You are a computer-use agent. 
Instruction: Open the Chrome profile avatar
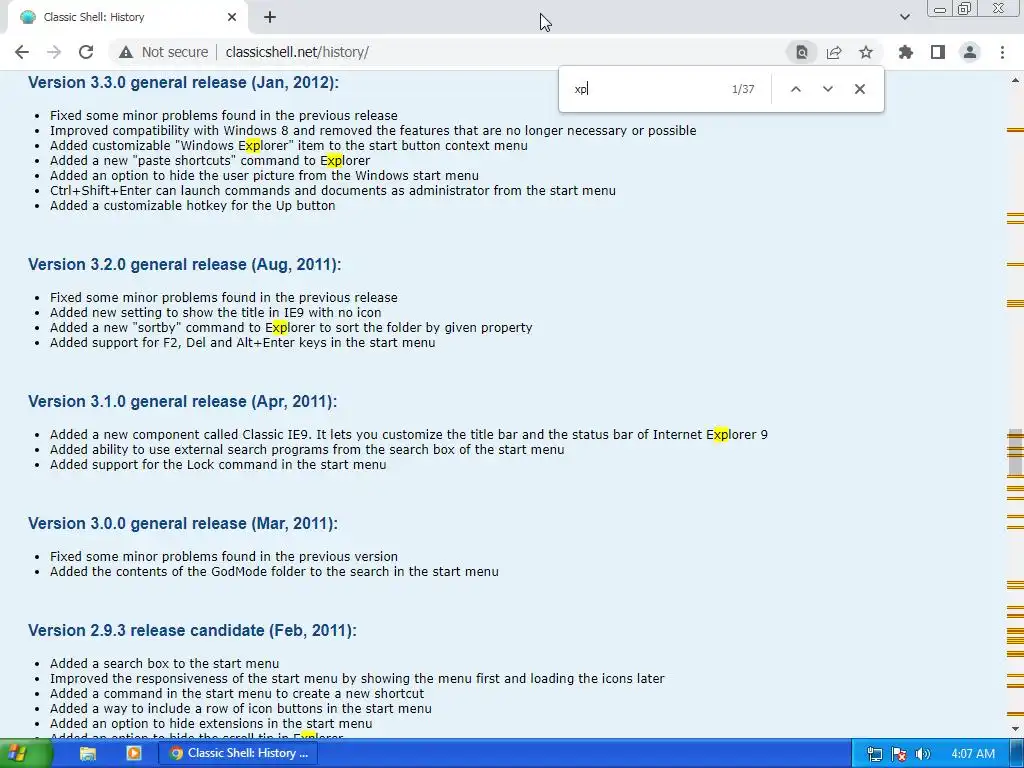point(970,52)
